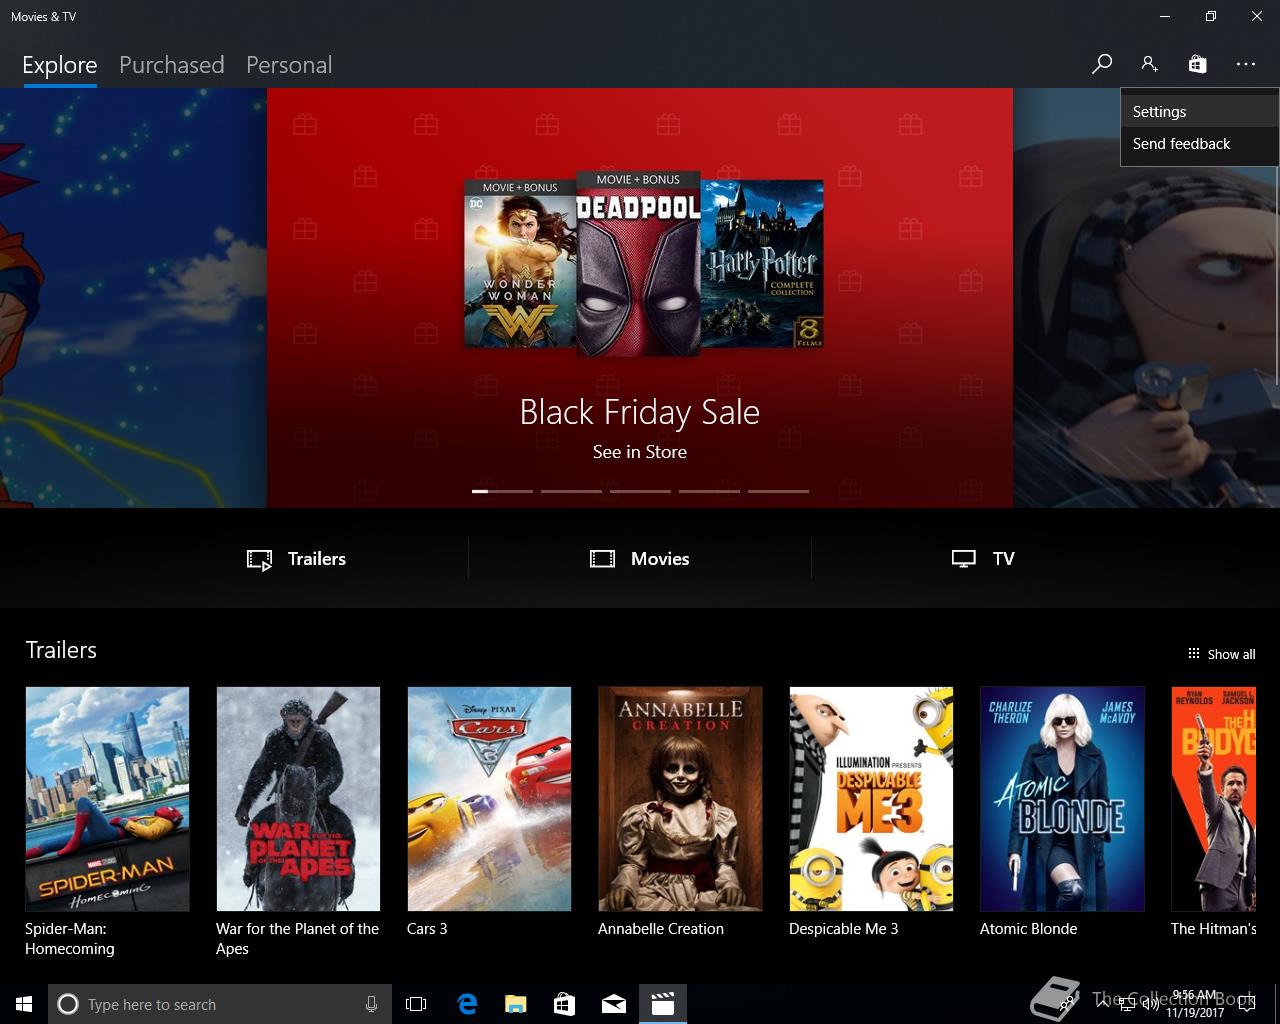Click the Harry Potter collection cover
This screenshot has width=1280, height=1024.
762,263
